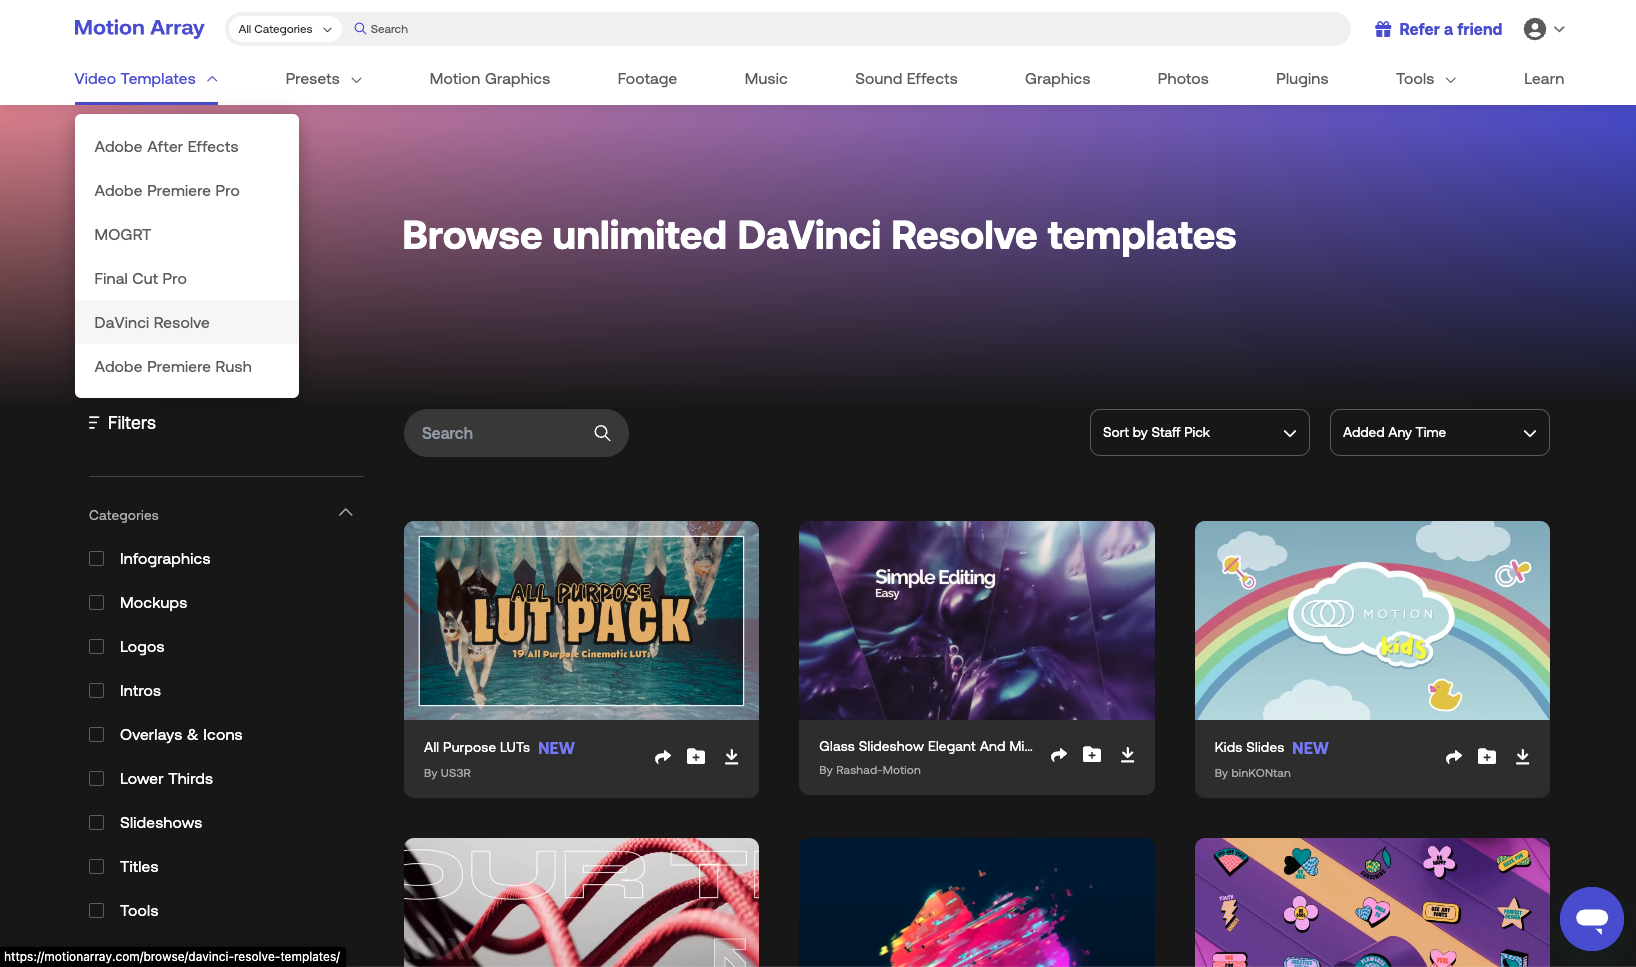Check the Mockups category
Screen dimensions: 1636x967
pyautogui.click(x=97, y=603)
